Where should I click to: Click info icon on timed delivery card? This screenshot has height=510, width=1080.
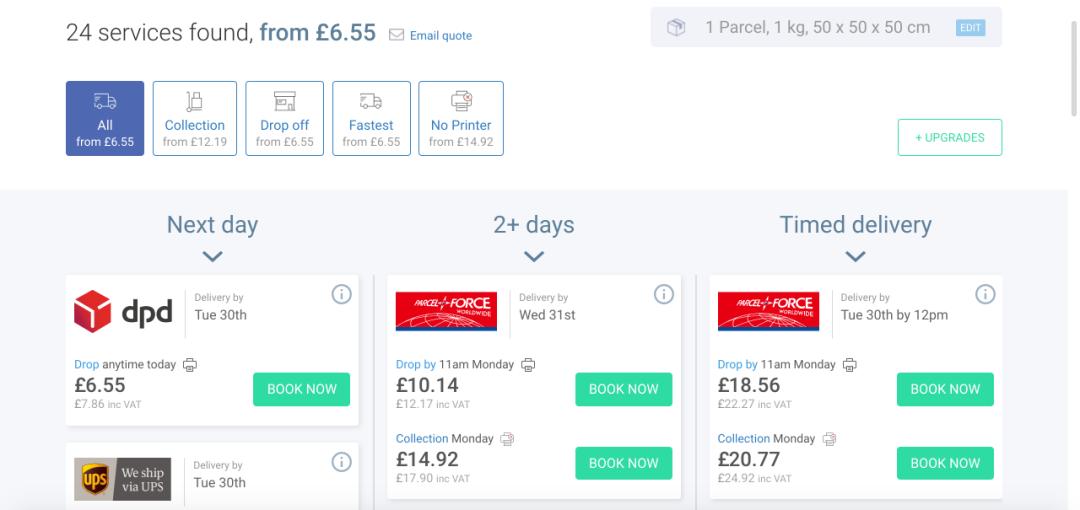985,294
